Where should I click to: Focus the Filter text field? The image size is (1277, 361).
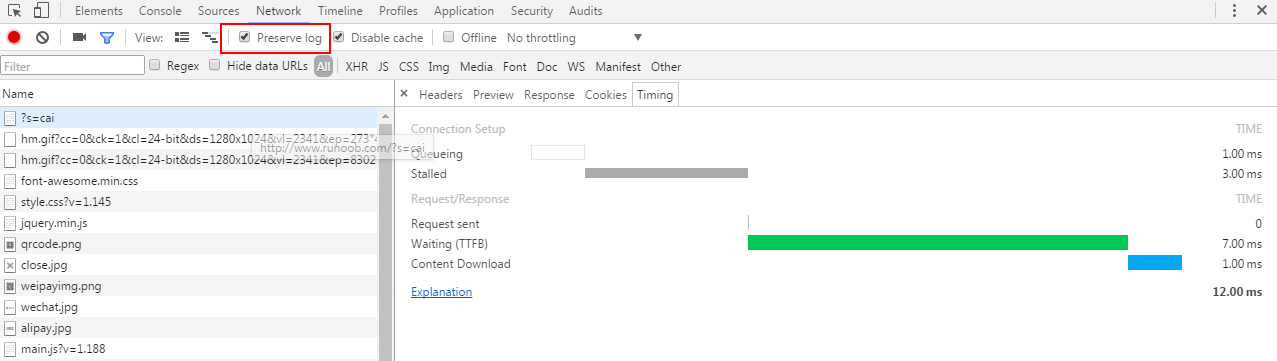pyautogui.click(x=73, y=66)
